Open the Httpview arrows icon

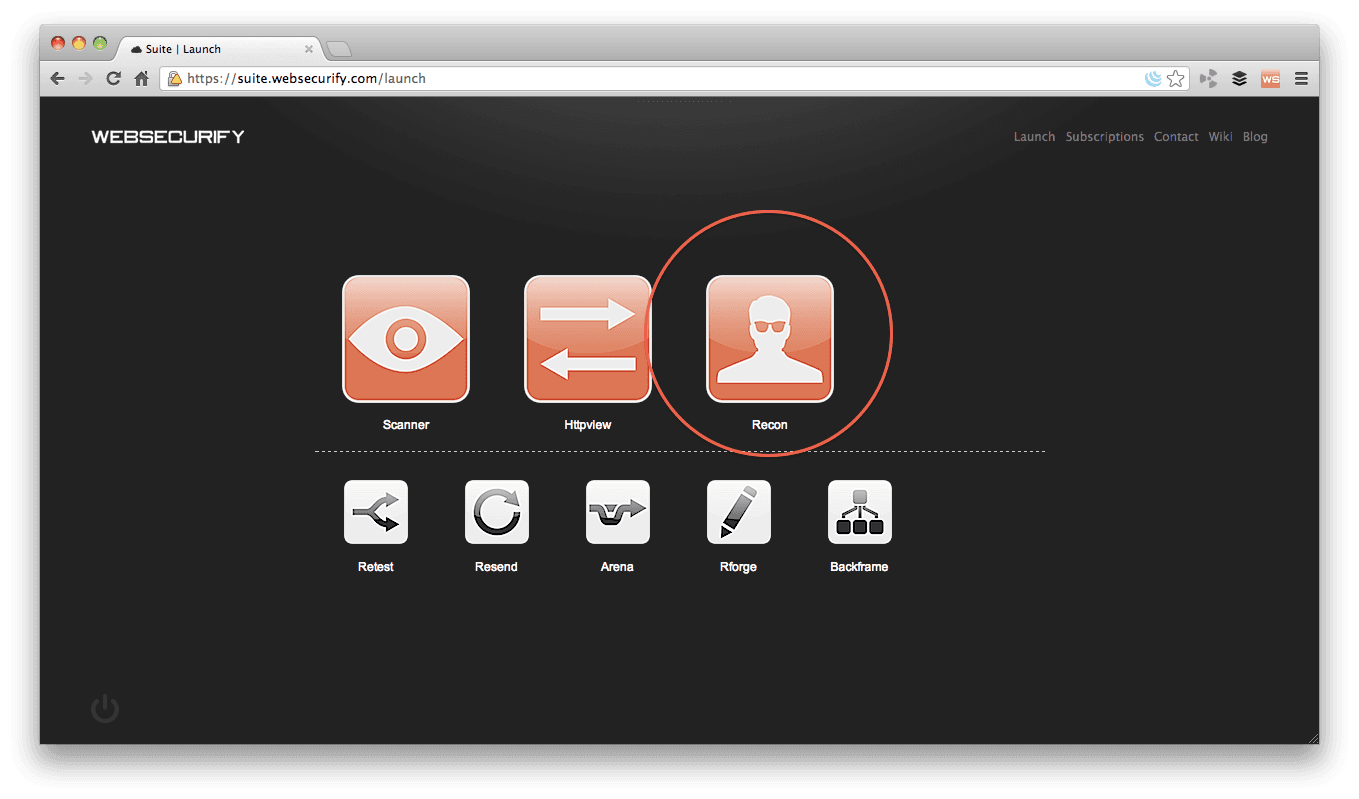pos(588,339)
